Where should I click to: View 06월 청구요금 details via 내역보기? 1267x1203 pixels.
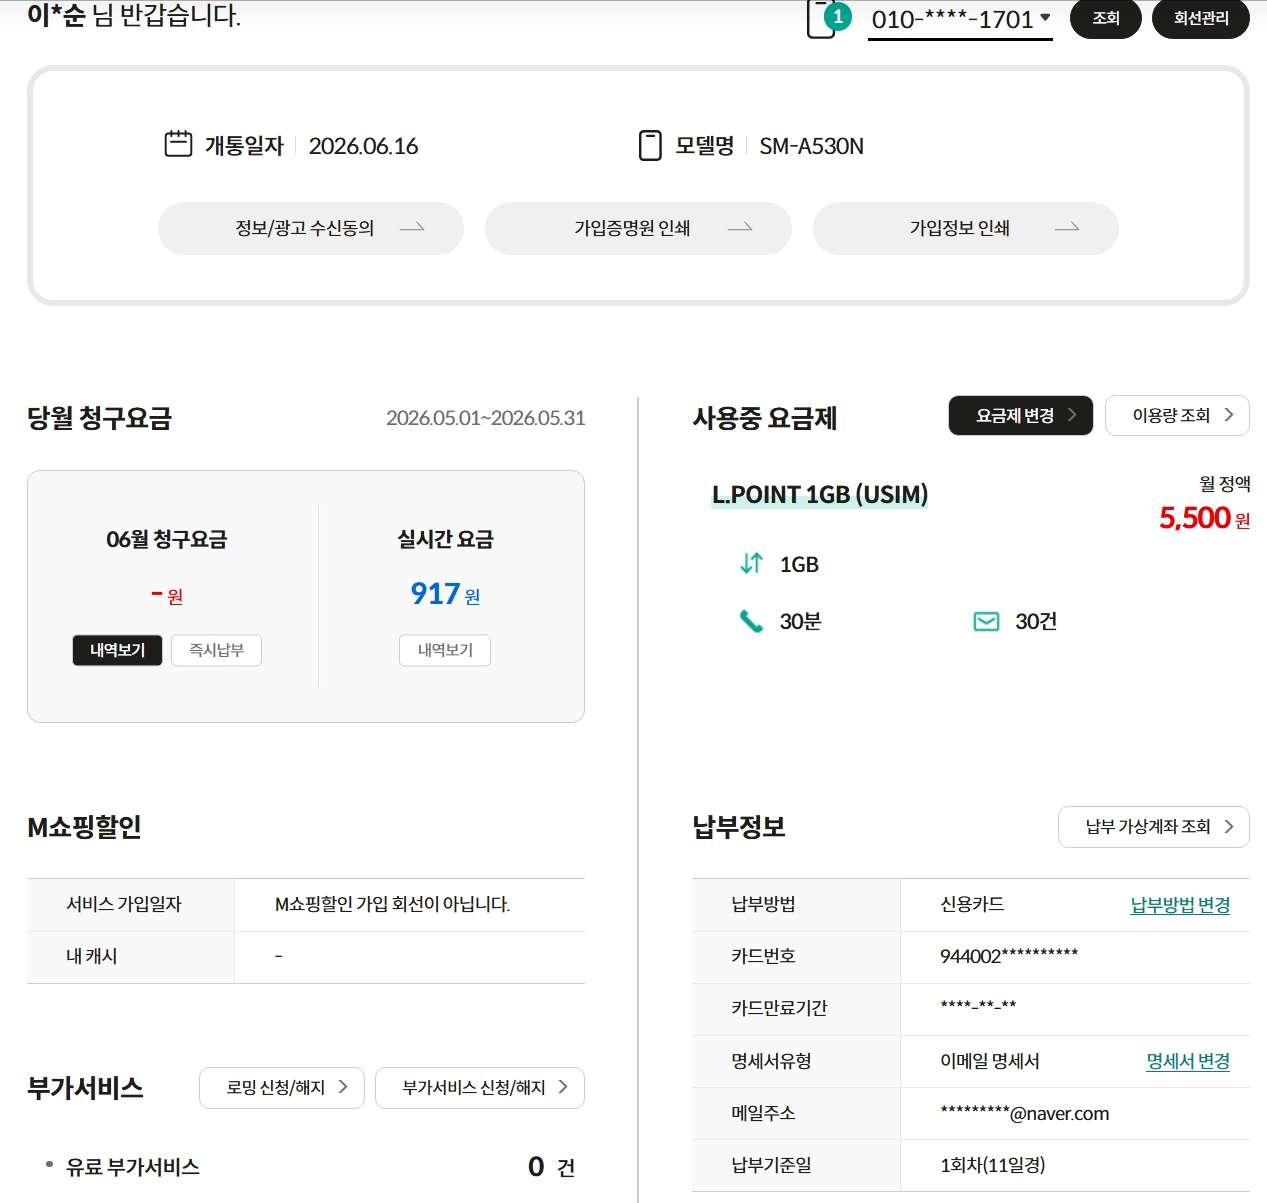coord(117,650)
